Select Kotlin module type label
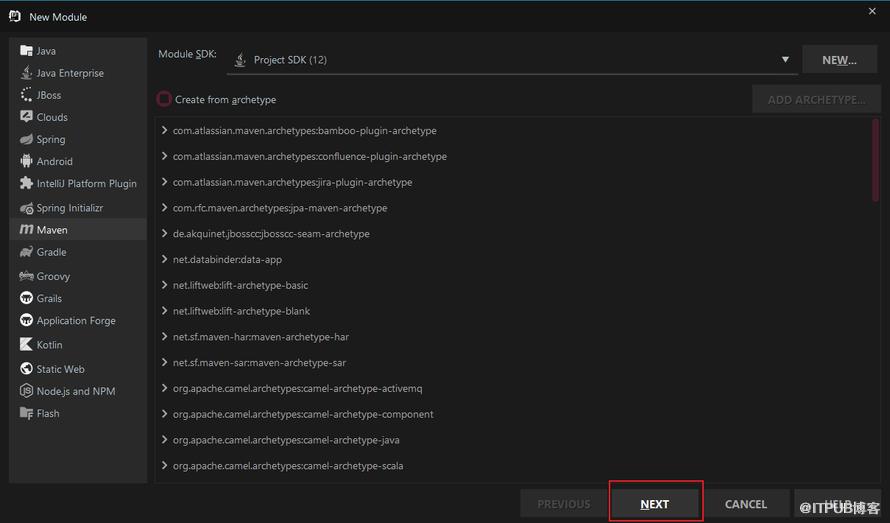Screen dimensions: 890x523 (49, 345)
